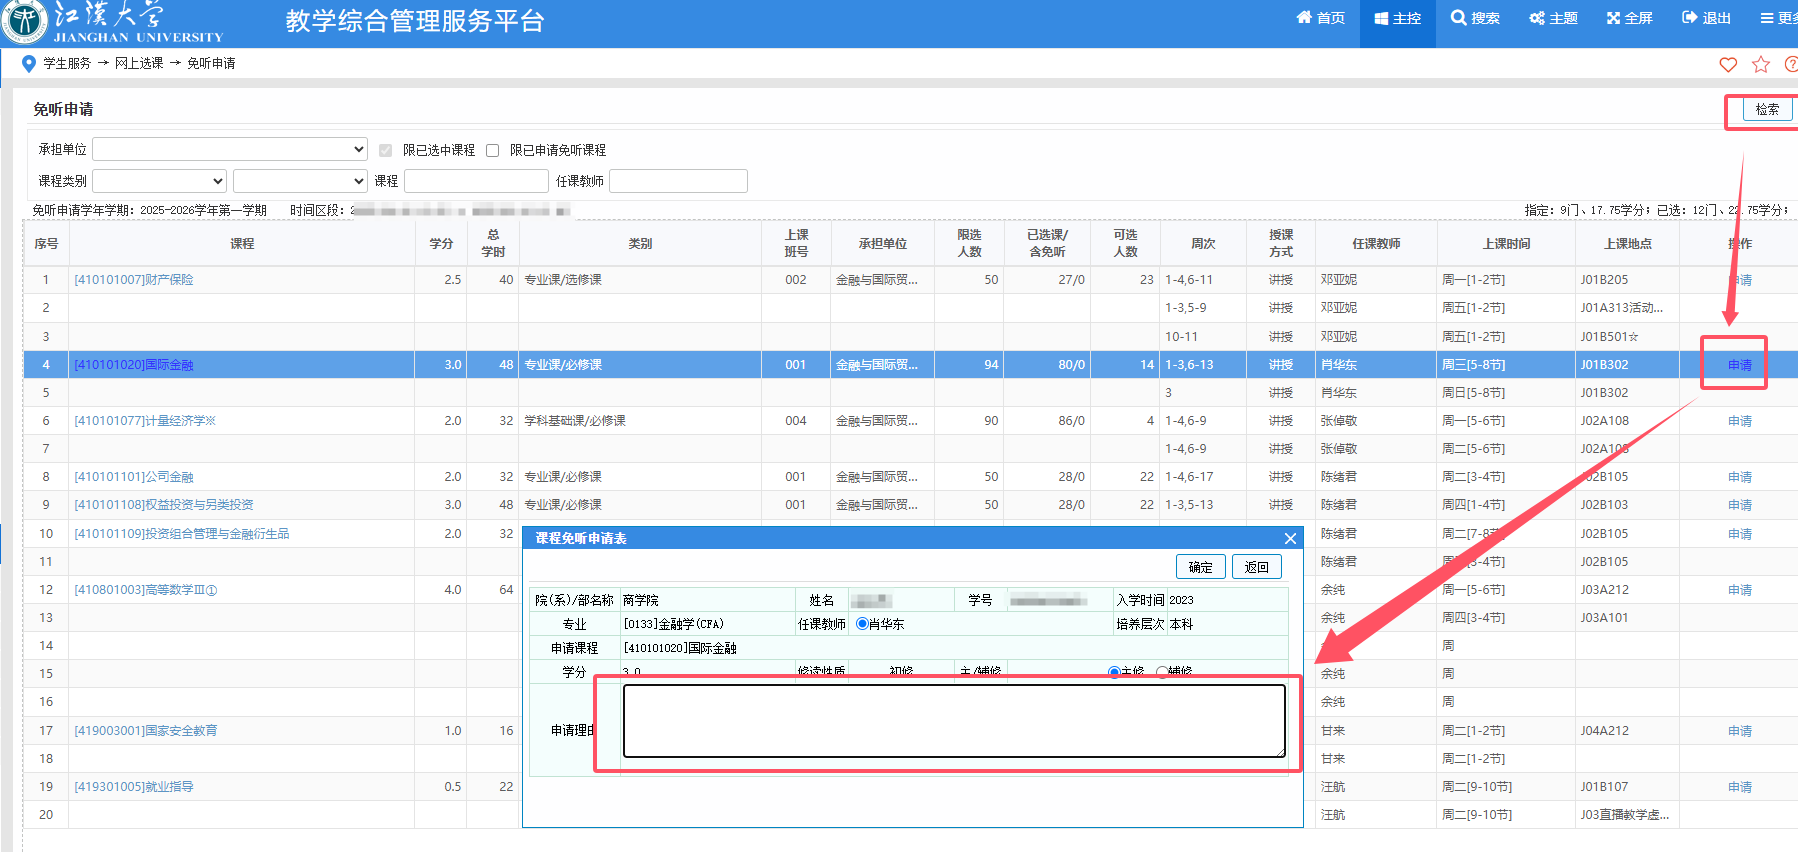Open the second dropdown beside 课程类别
Screen dimensions: 1798x852
(300, 181)
